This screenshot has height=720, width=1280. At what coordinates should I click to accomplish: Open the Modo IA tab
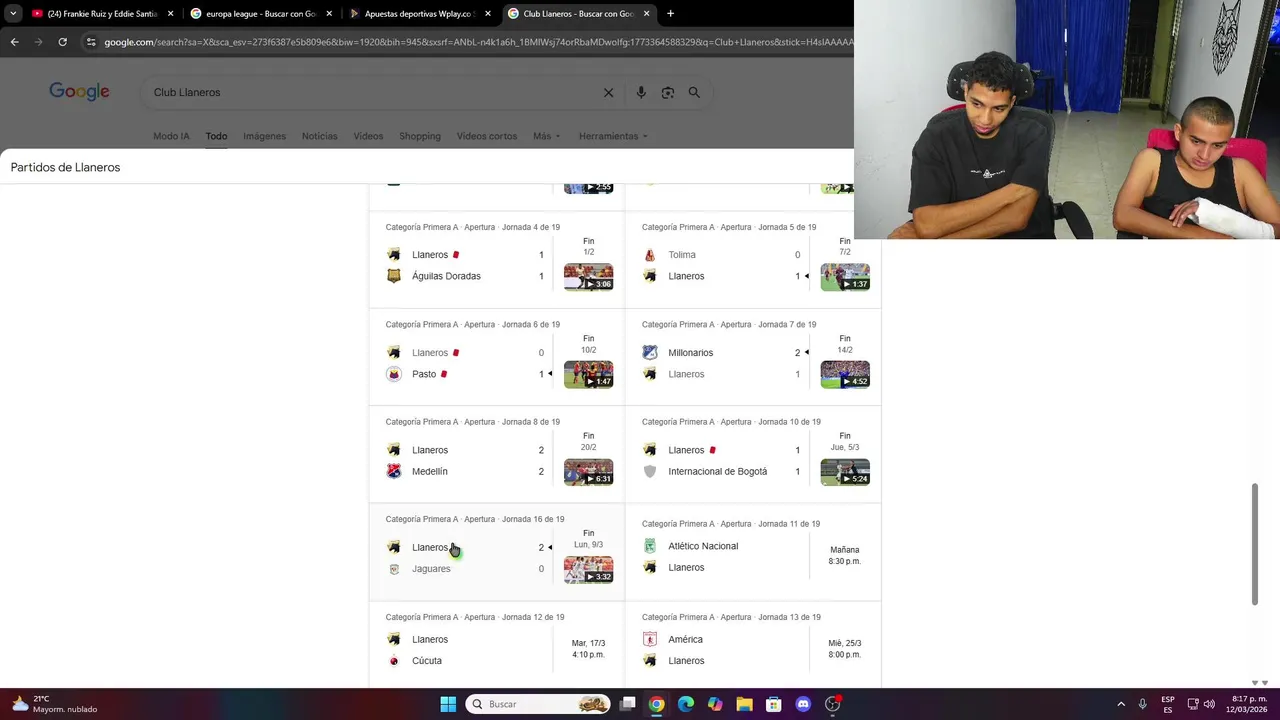pos(171,136)
